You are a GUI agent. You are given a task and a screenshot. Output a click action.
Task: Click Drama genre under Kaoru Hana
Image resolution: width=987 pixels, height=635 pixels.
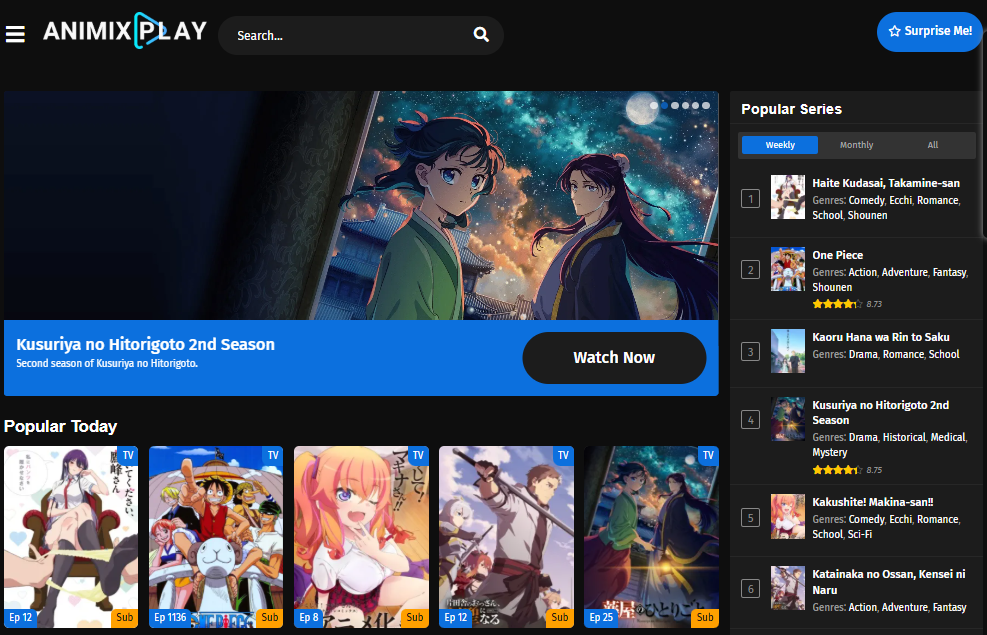pos(863,354)
